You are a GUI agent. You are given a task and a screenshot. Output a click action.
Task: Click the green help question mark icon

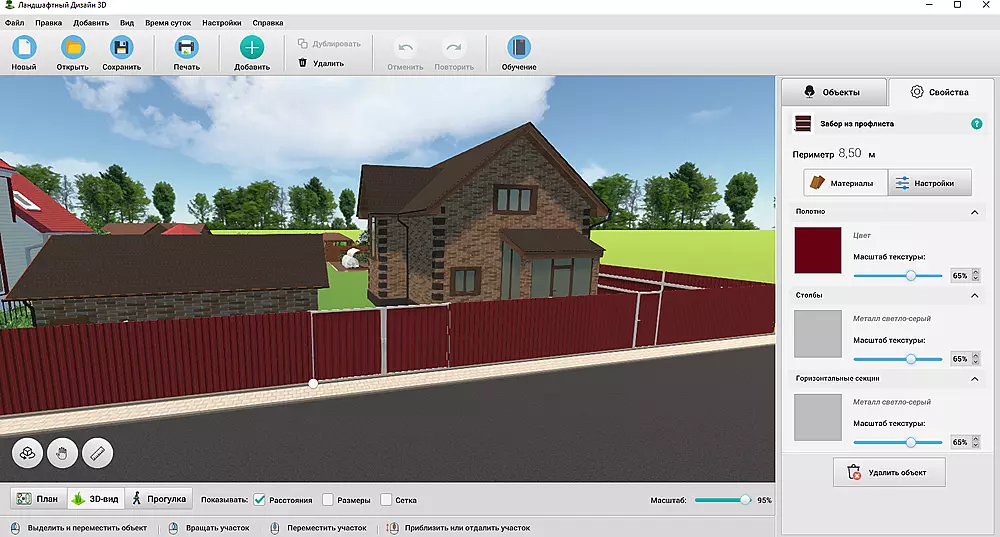pyautogui.click(x=976, y=124)
